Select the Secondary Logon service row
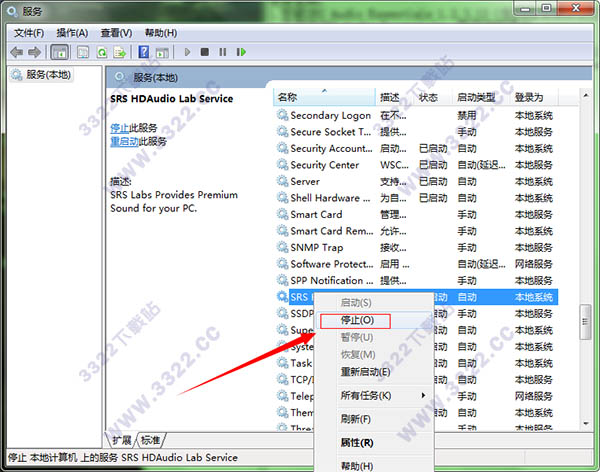 pyautogui.click(x=415, y=115)
